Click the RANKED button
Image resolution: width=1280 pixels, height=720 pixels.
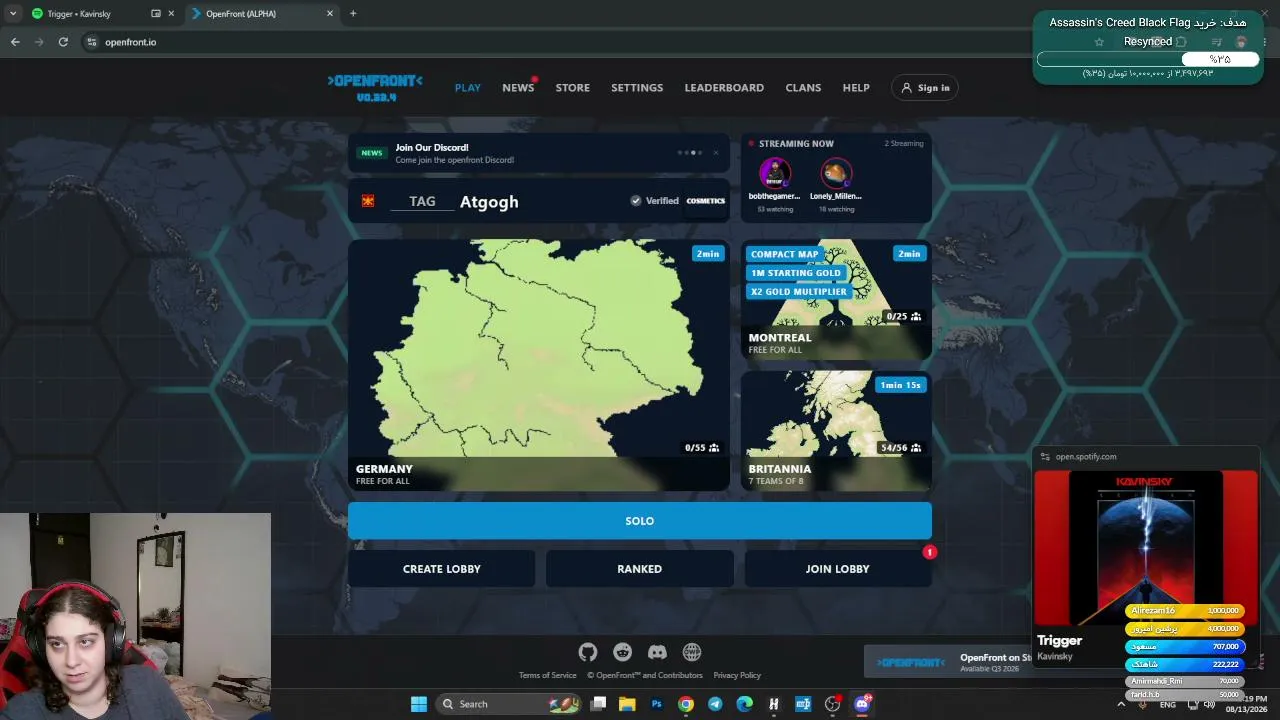click(x=640, y=569)
